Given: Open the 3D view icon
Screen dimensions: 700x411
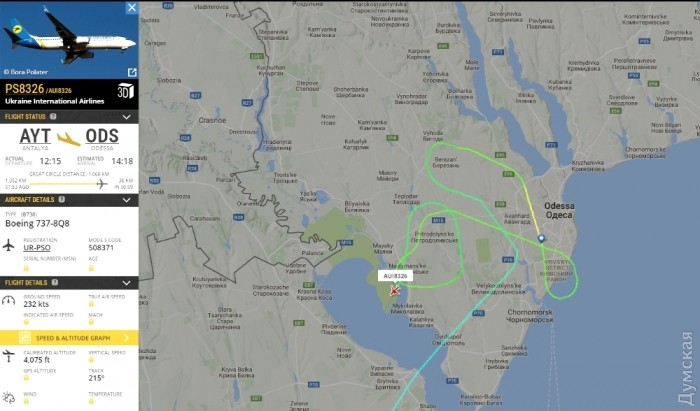Looking at the screenshot, I should point(125,91).
